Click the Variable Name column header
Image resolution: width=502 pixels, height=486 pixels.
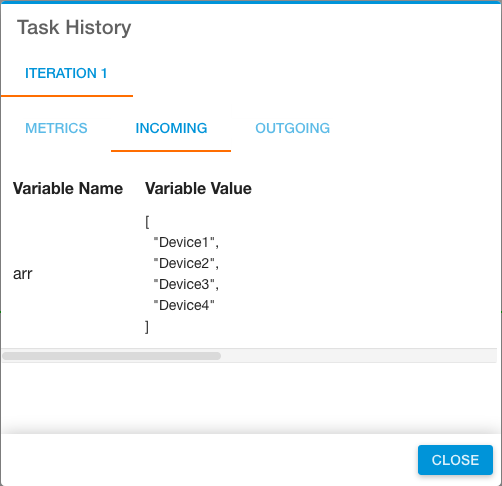68,189
